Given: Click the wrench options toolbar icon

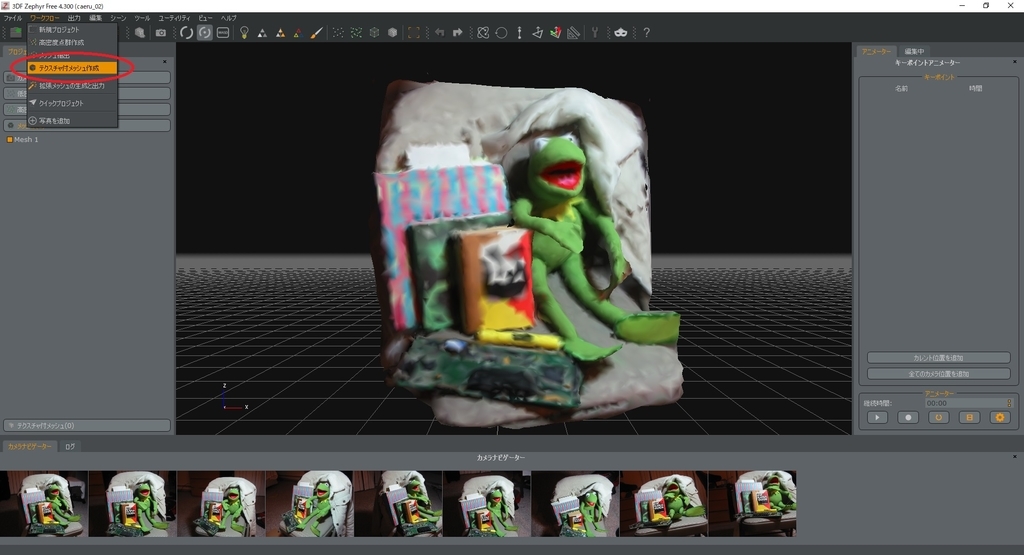Looking at the screenshot, I should (x=595, y=33).
